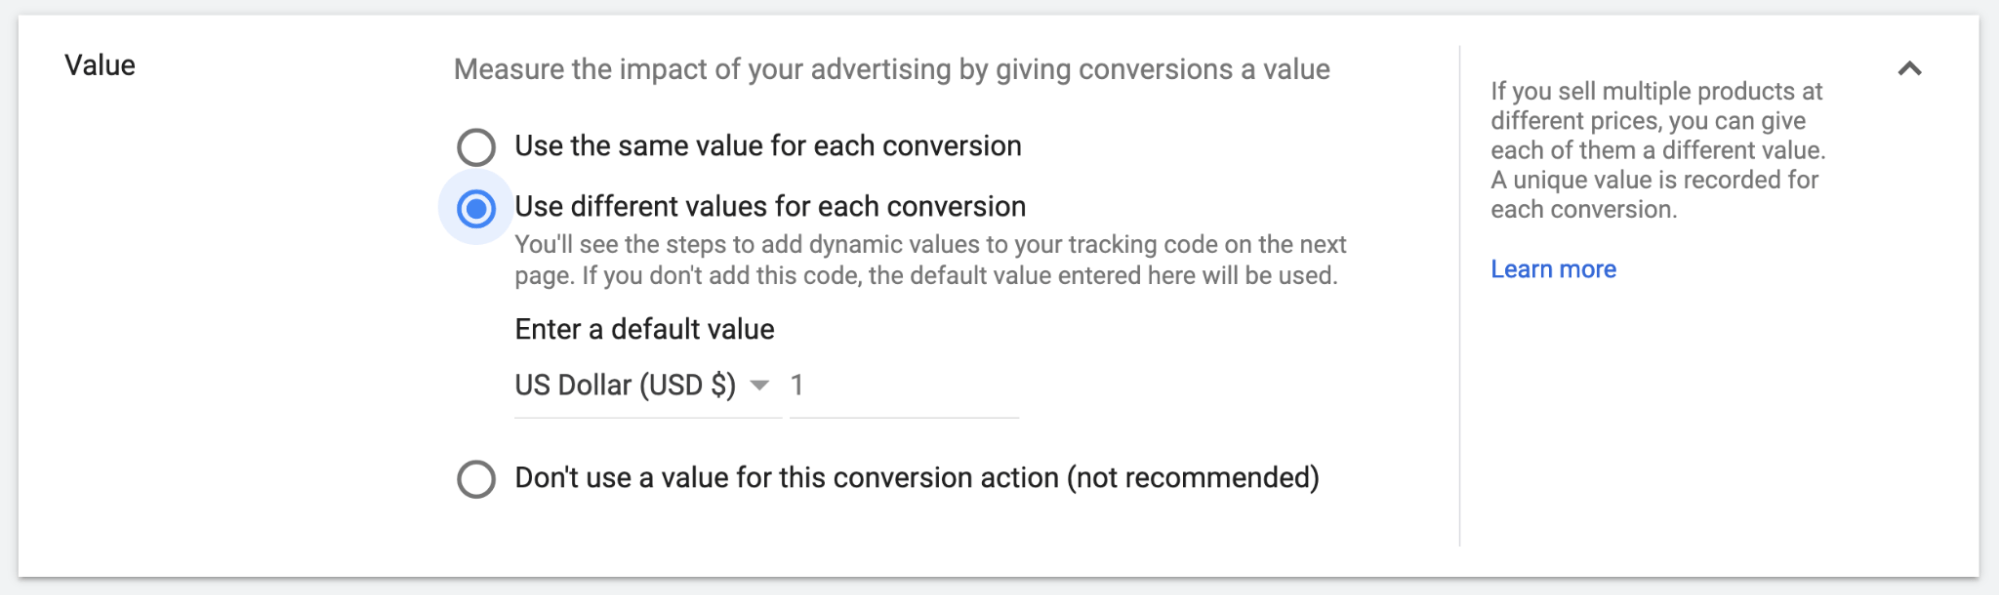Select the "Use different values" radio button
The height and width of the screenshot is (596, 1999).
click(x=476, y=209)
